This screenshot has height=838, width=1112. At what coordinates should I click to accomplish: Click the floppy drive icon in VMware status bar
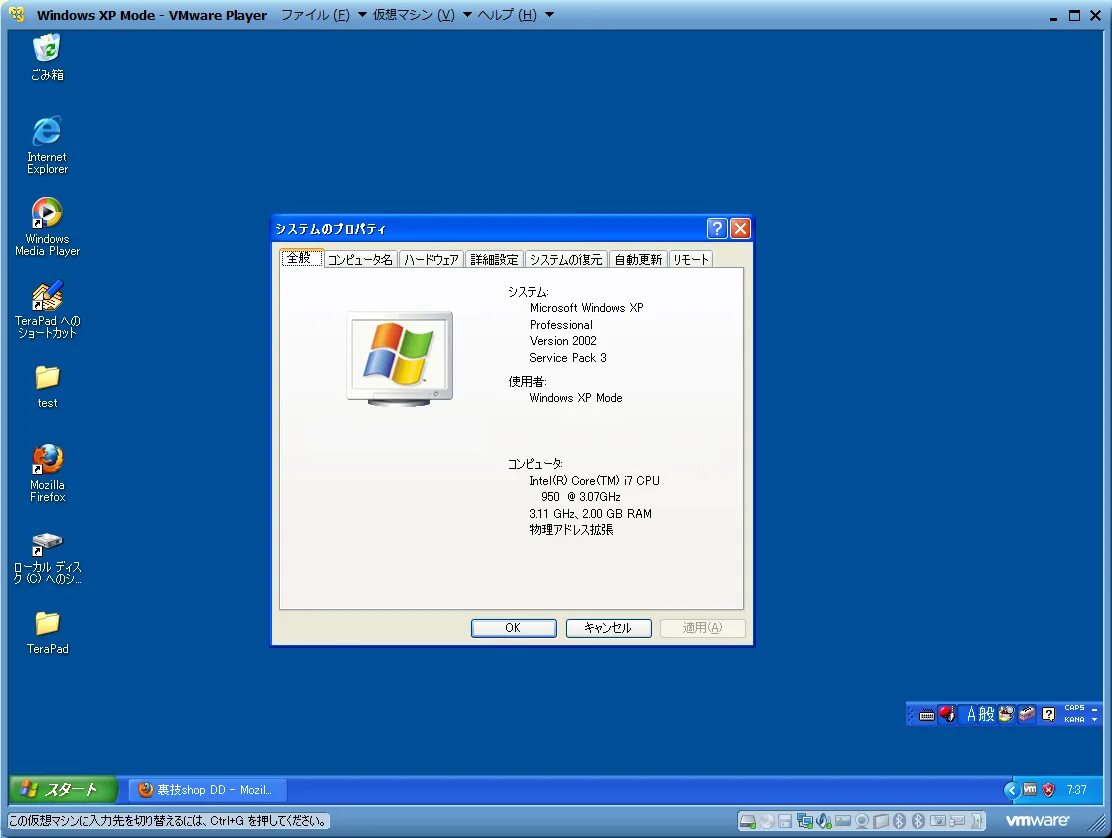pos(785,821)
